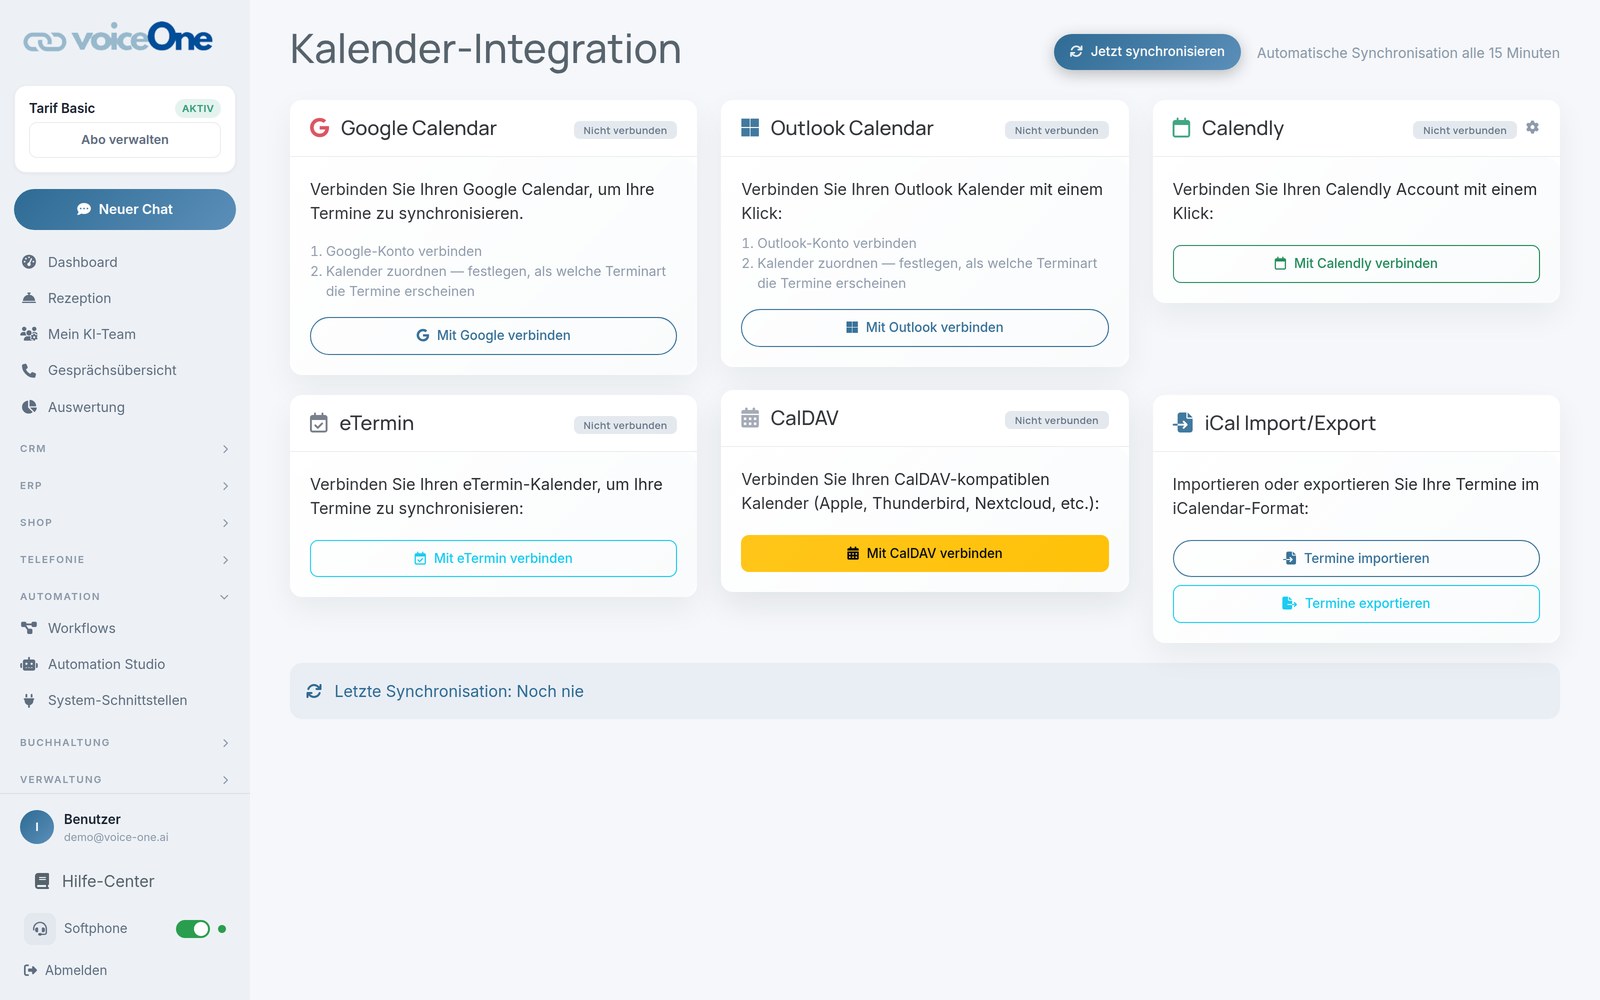Image resolution: width=1600 pixels, height=1000 pixels.
Task: Open System-Schnittstellen
Action: (125, 700)
